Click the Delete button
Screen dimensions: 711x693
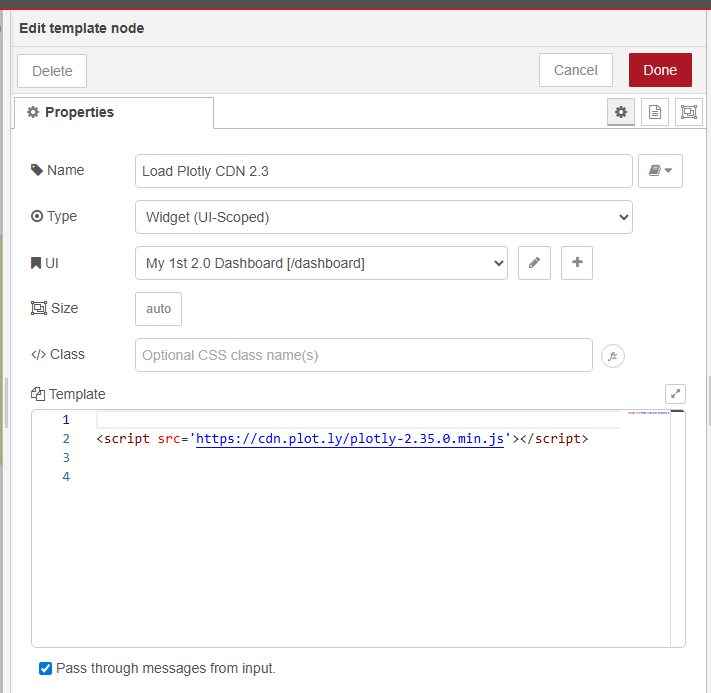[x=52, y=71]
